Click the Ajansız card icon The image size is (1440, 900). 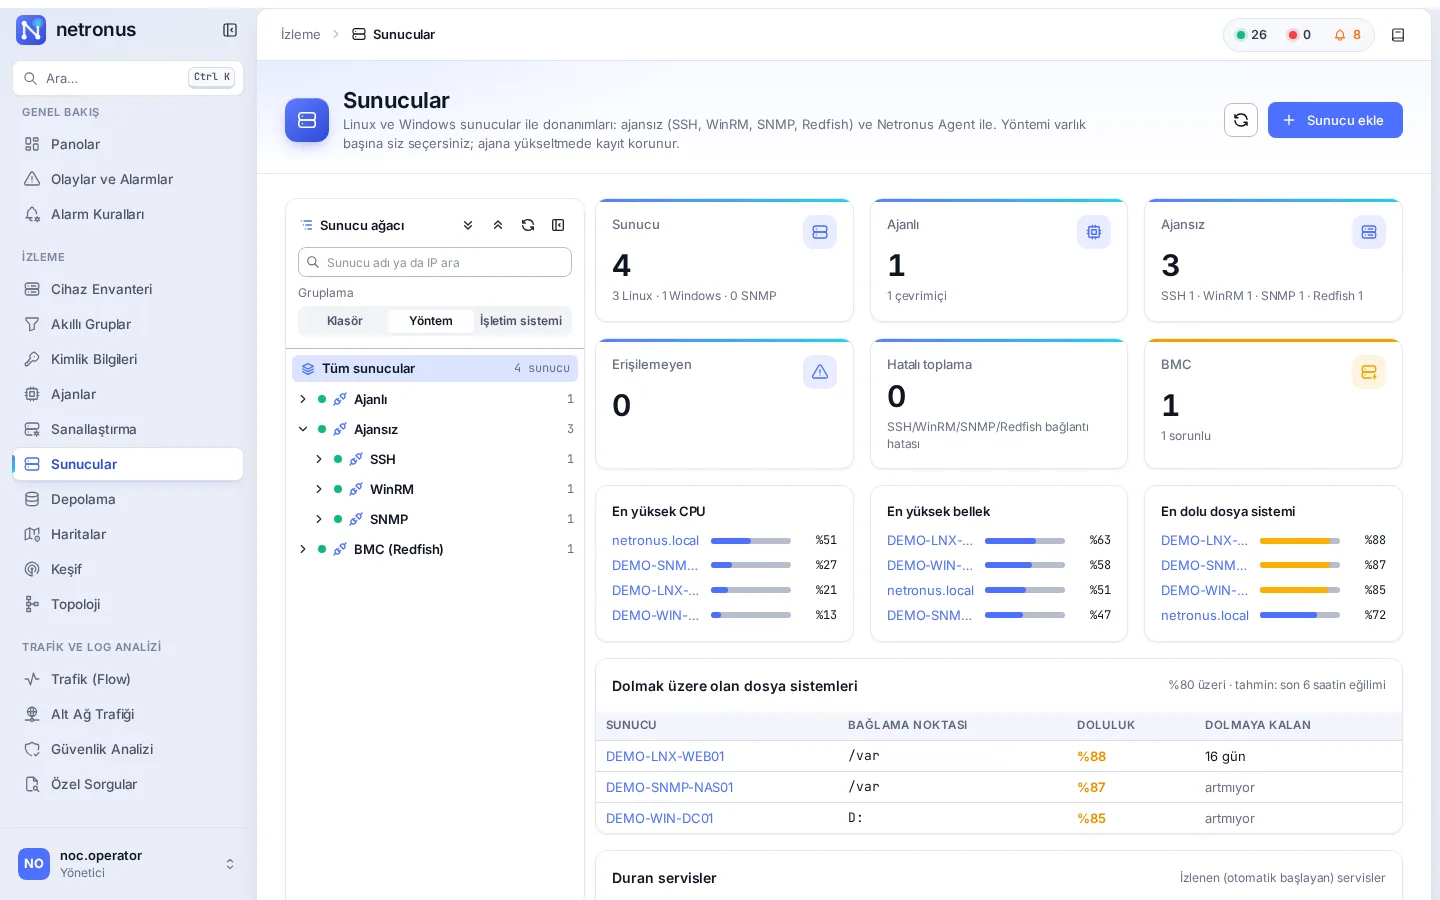tap(1369, 232)
